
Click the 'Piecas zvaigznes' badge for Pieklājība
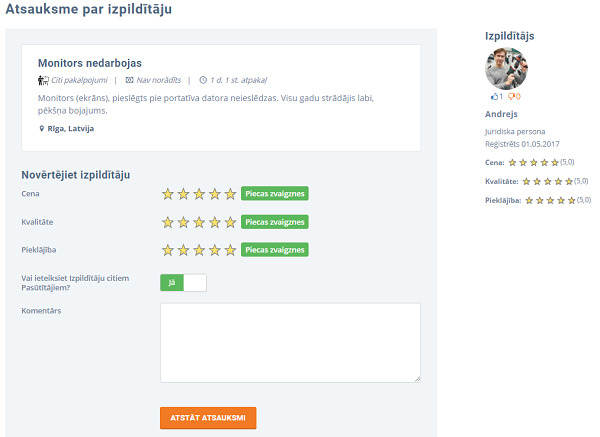274,250
